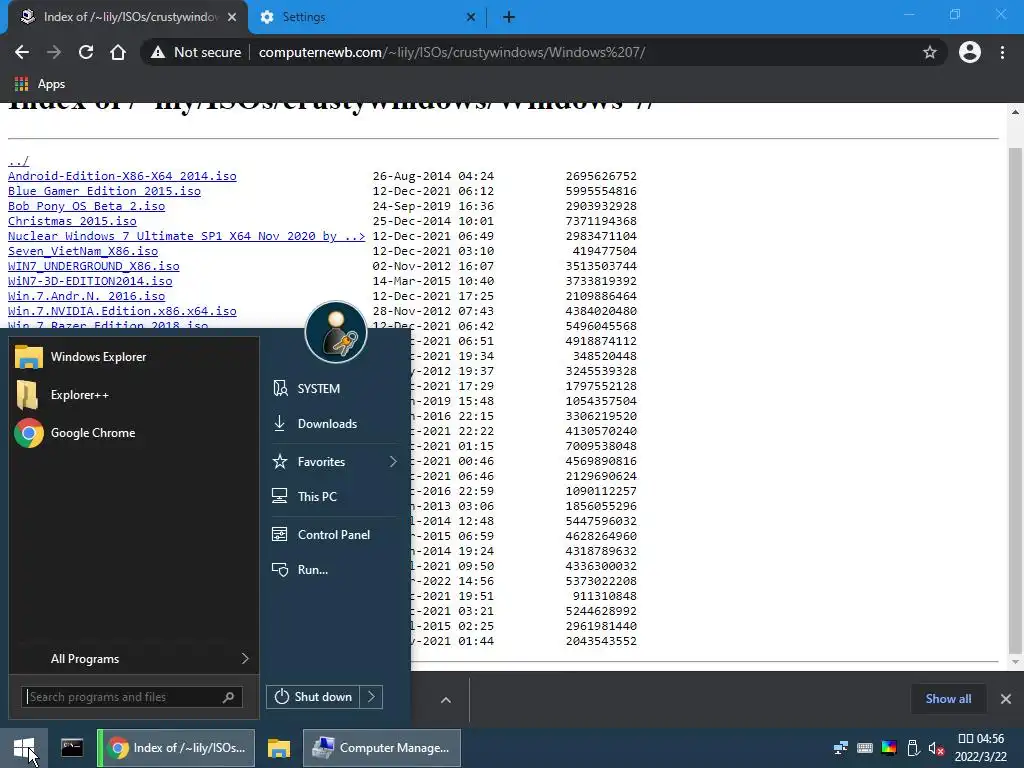This screenshot has height=768, width=1024.
Task: Switch to the Index of /~lily/ISOs tab
Action: [x=127, y=17]
